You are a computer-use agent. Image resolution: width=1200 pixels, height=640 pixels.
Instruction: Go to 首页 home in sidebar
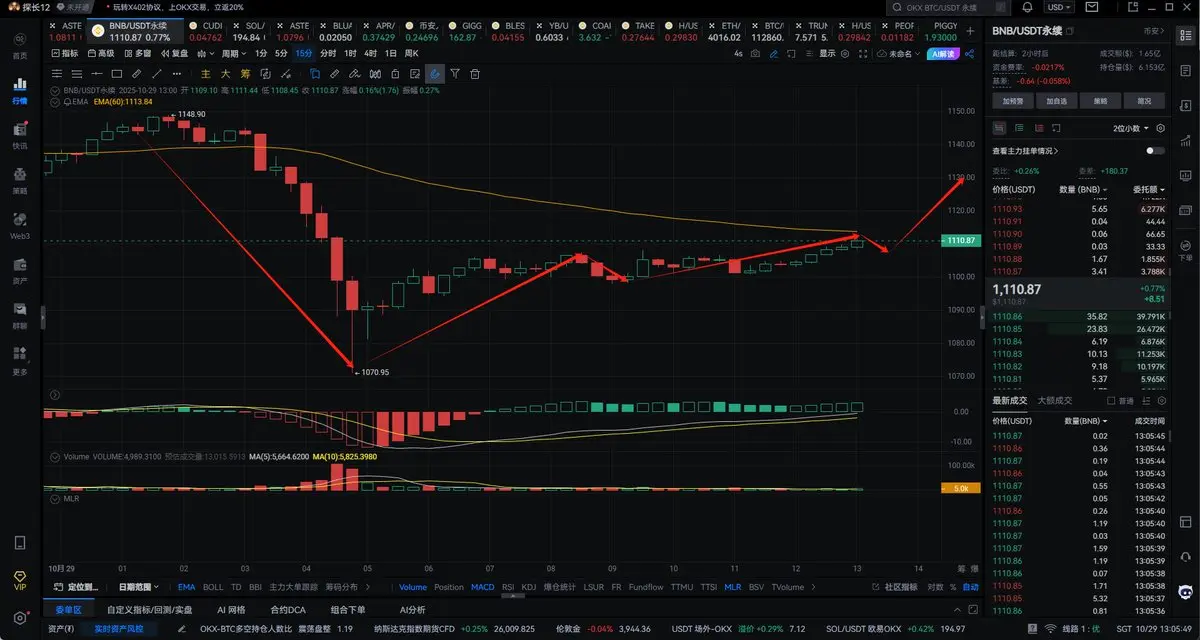[20, 45]
